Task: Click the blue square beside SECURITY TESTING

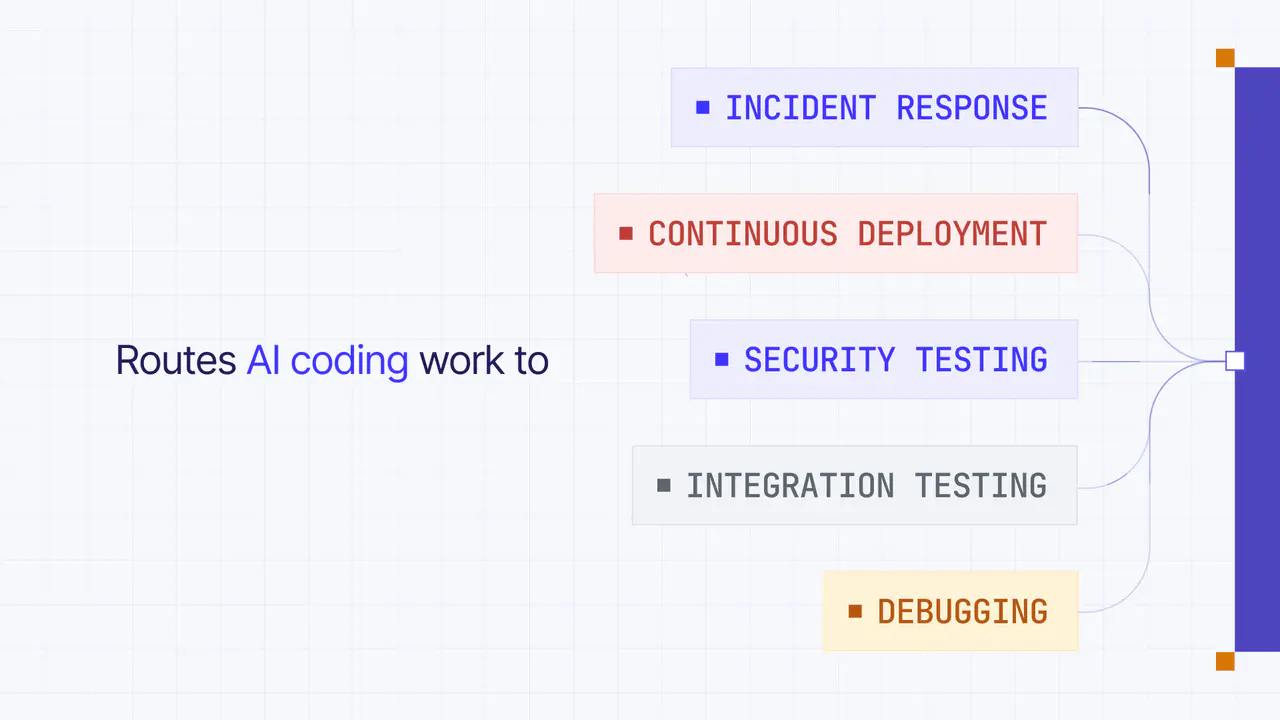Action: 722,359
